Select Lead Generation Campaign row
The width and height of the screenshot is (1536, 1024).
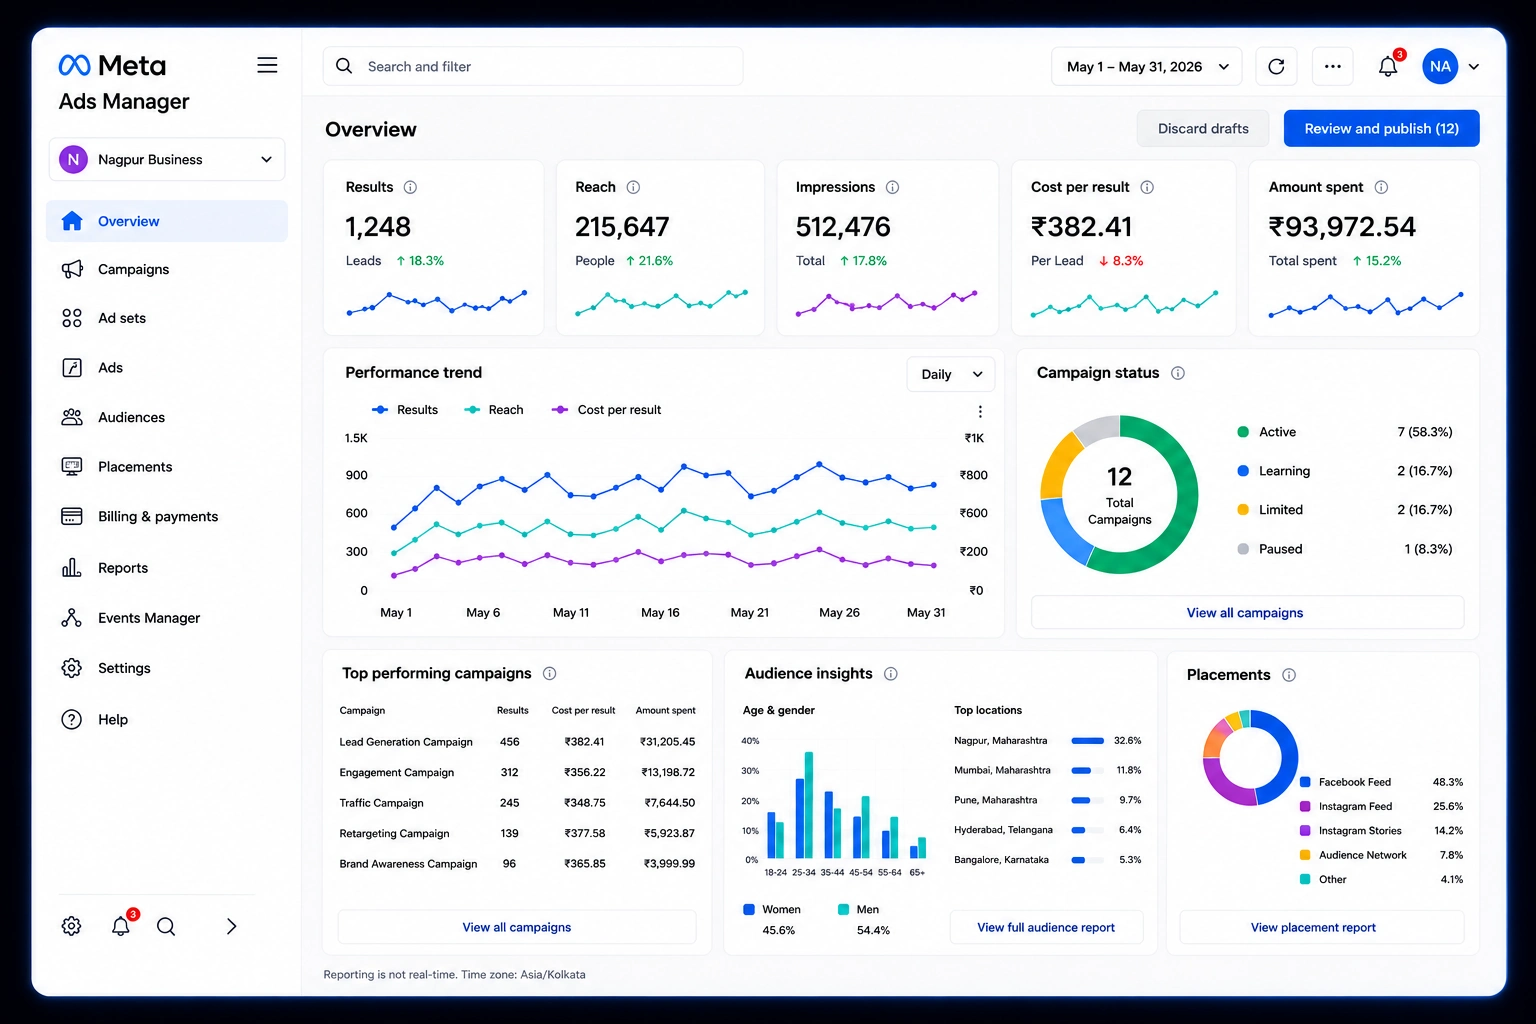[x=517, y=742]
